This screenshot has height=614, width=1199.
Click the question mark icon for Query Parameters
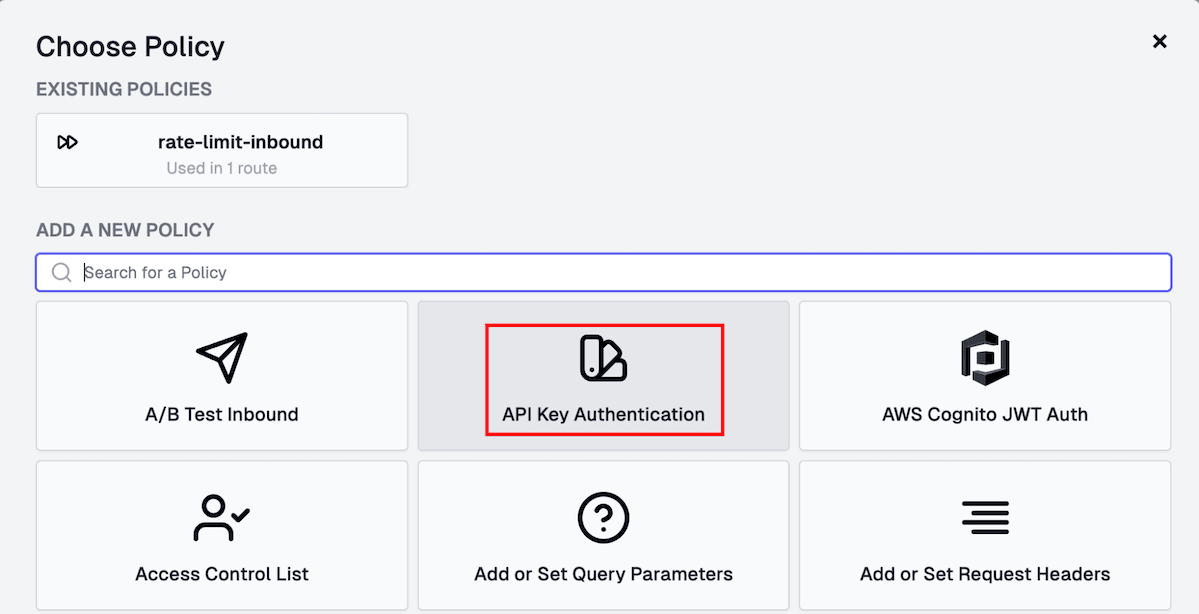point(603,517)
